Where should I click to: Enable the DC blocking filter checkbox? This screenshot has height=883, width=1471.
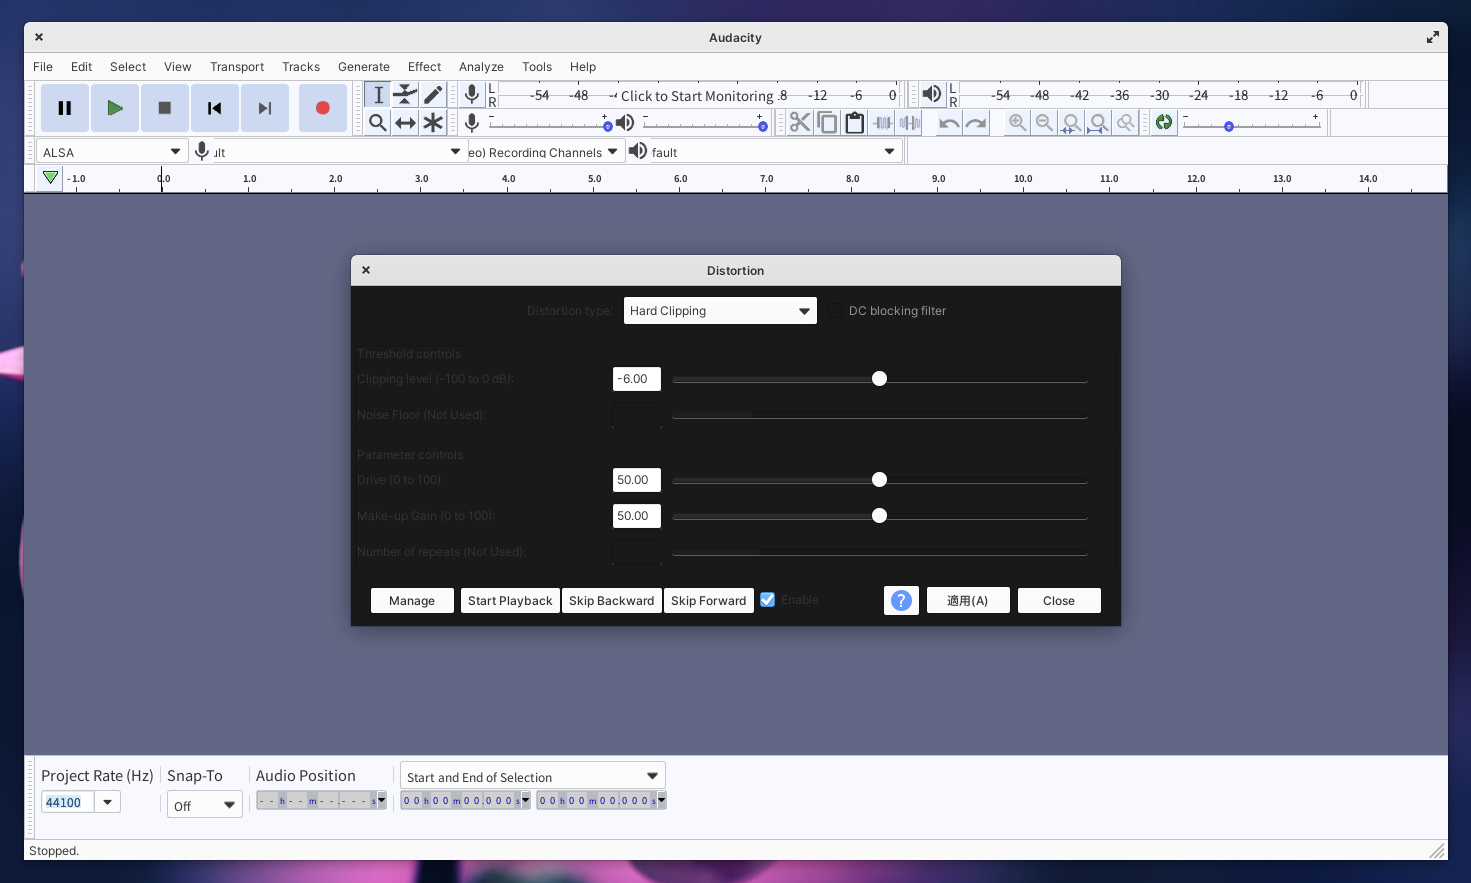coord(835,311)
